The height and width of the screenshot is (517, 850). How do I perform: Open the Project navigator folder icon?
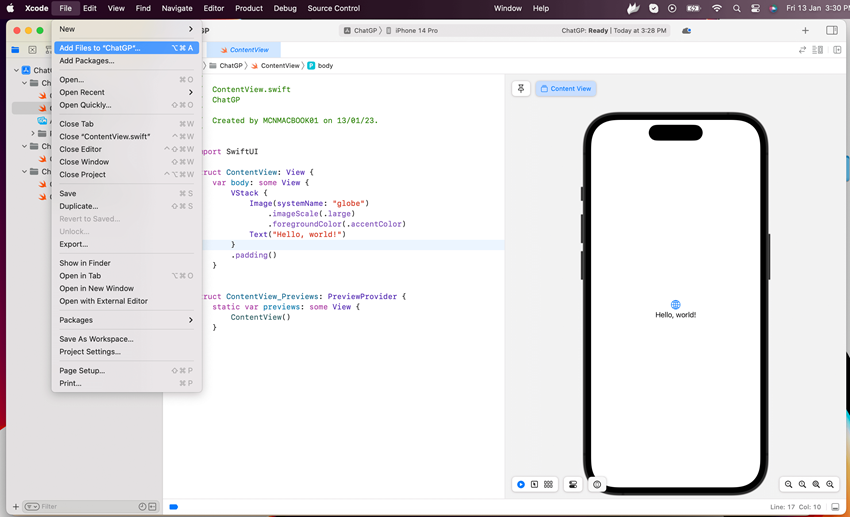[x=15, y=50]
